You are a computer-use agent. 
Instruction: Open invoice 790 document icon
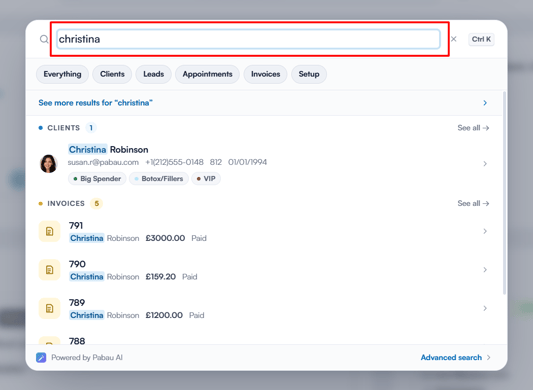[50, 270]
